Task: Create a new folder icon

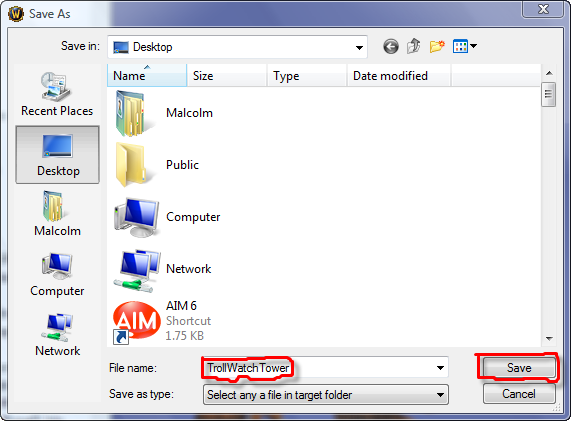Action: coord(437,46)
